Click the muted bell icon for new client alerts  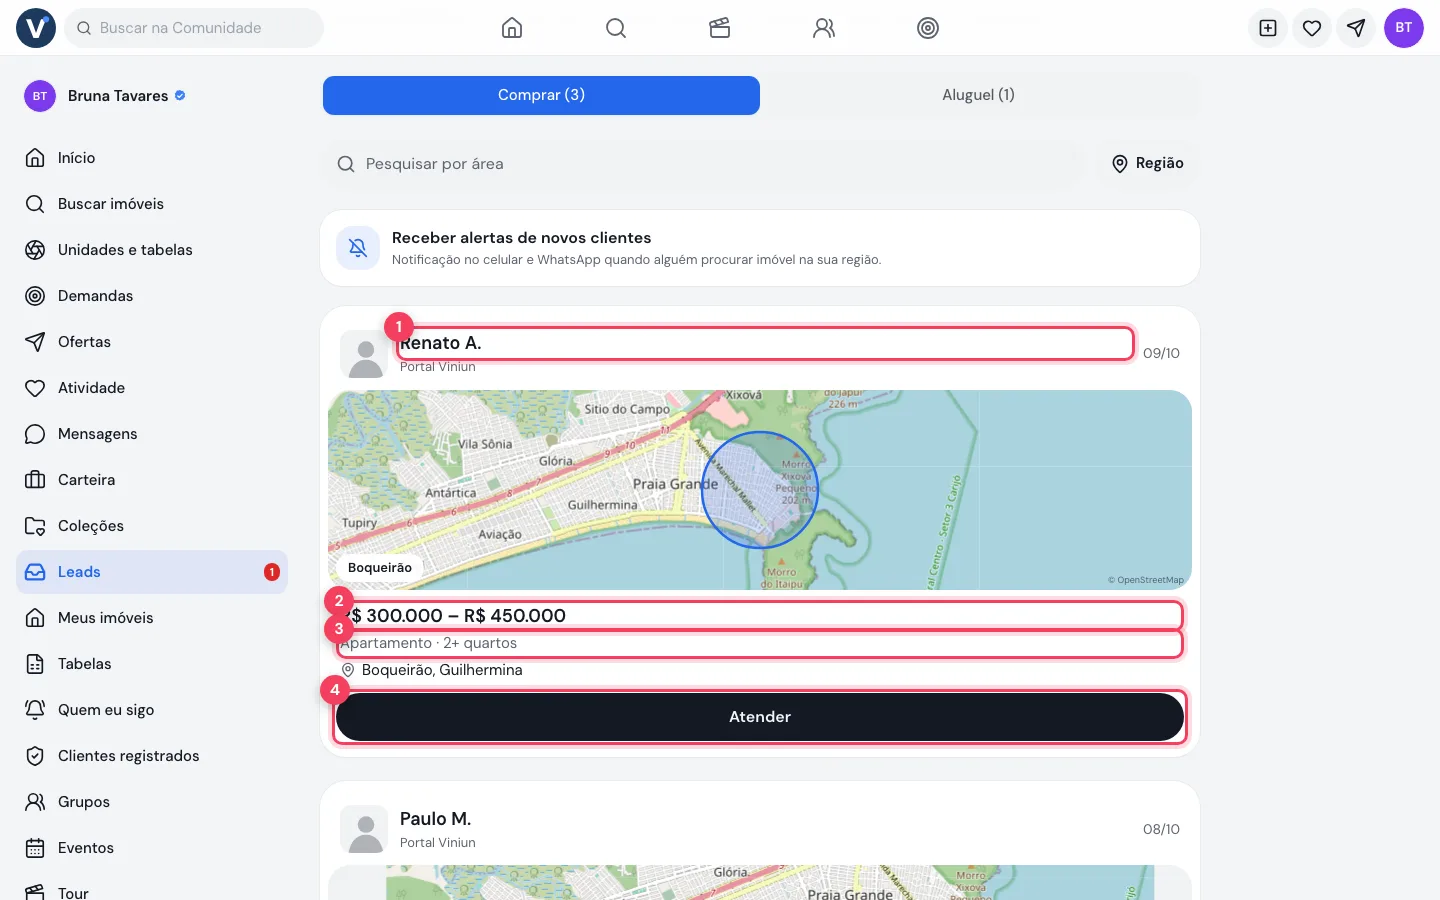tap(358, 248)
